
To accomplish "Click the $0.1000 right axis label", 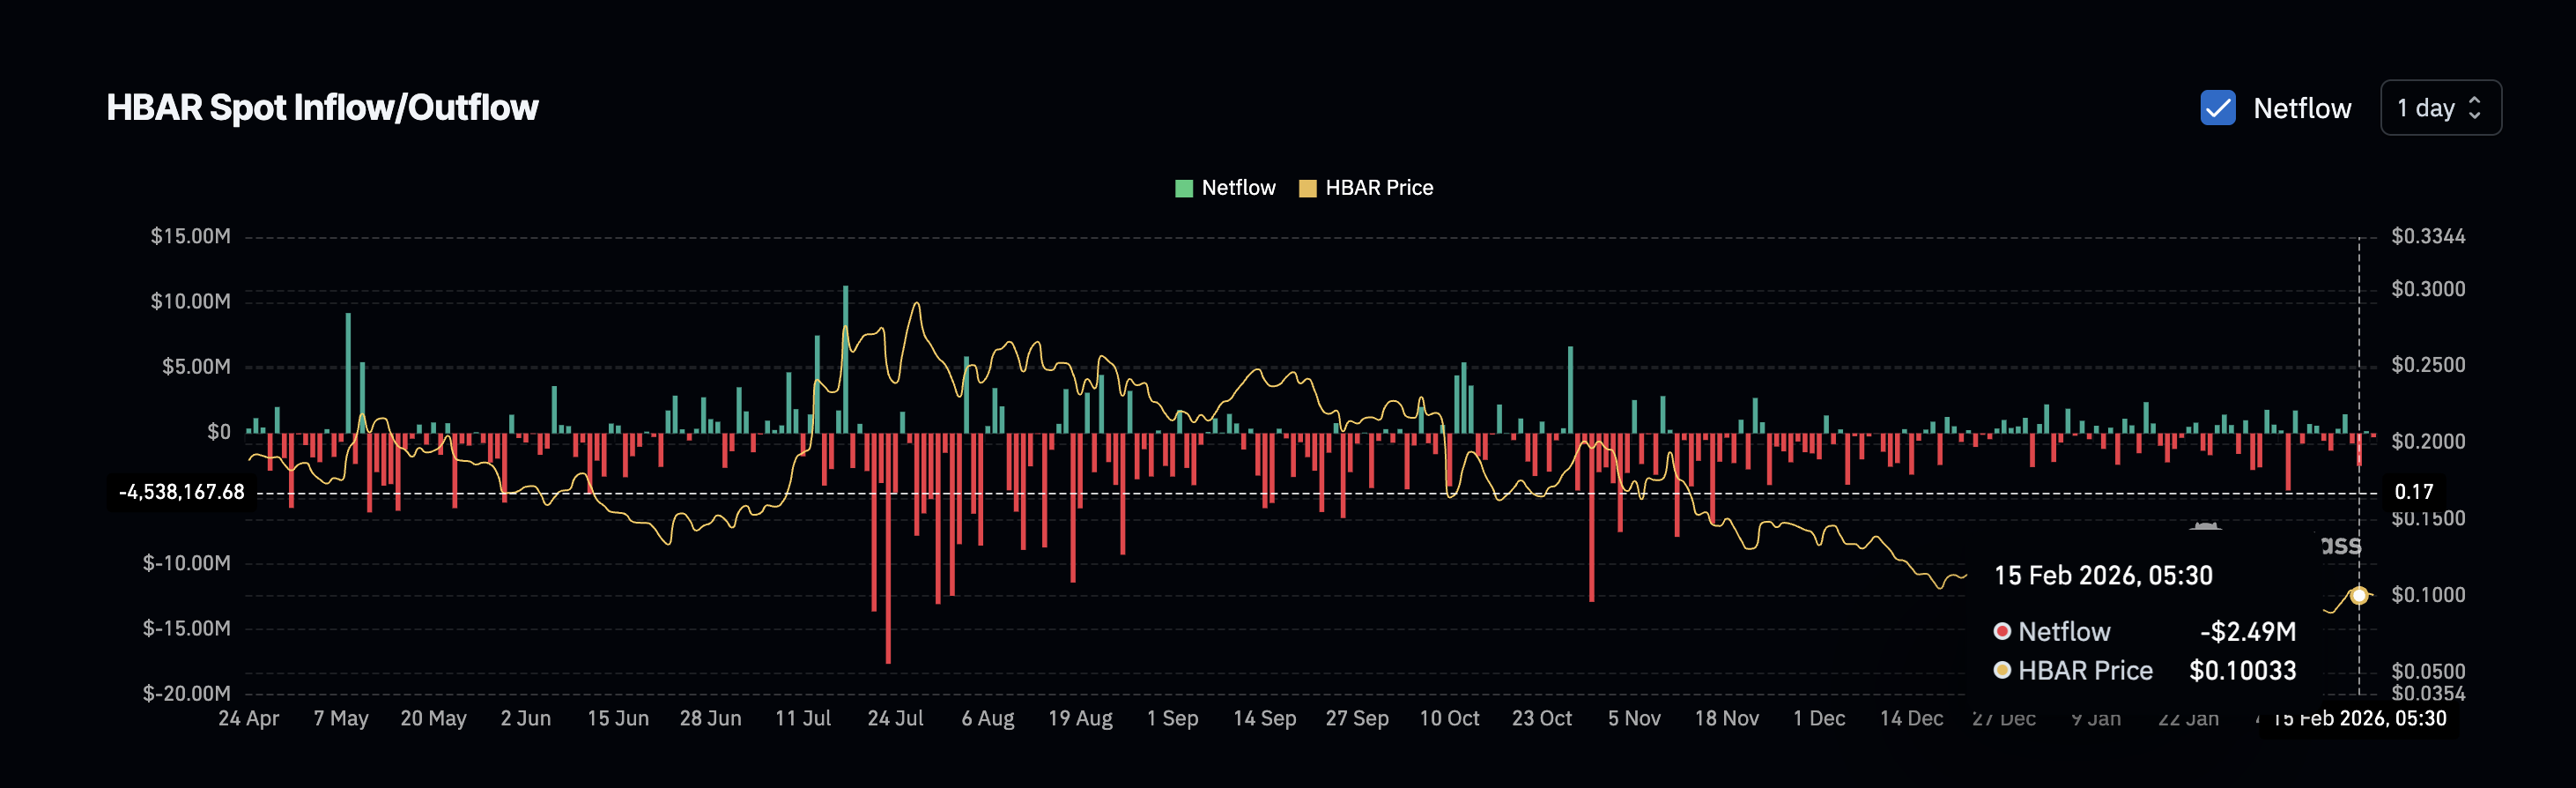I will click(2428, 595).
